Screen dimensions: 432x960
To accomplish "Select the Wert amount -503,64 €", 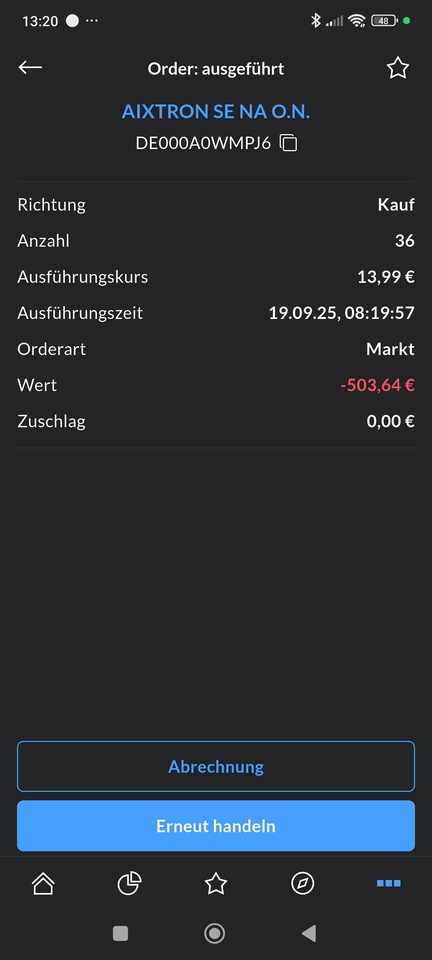I will 378,385.
